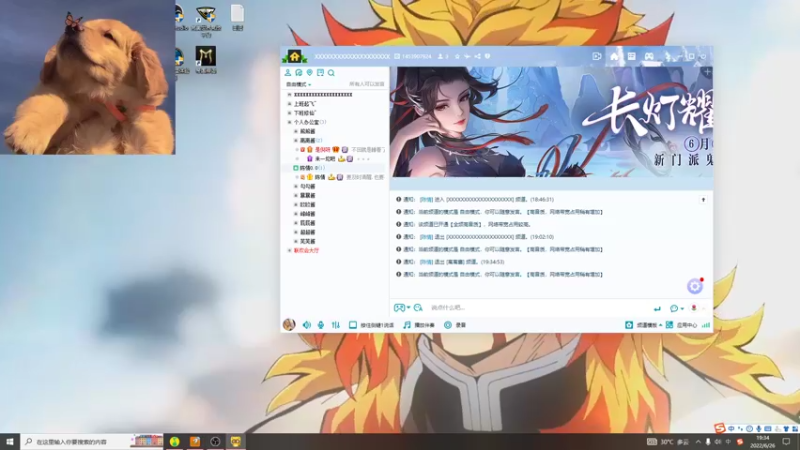Screen dimensions: 800x450
Task: Select the red-text channel in the tree
Action: [306, 251]
